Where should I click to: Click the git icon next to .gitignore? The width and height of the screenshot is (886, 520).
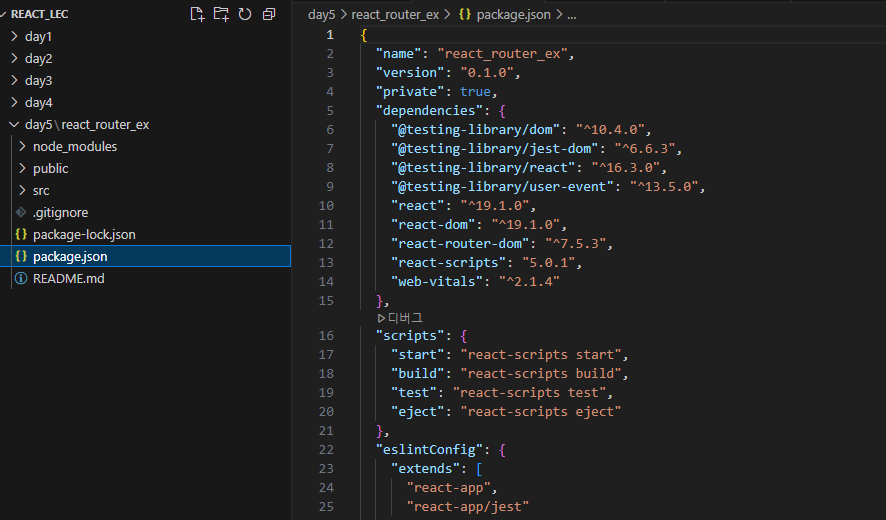coord(21,212)
